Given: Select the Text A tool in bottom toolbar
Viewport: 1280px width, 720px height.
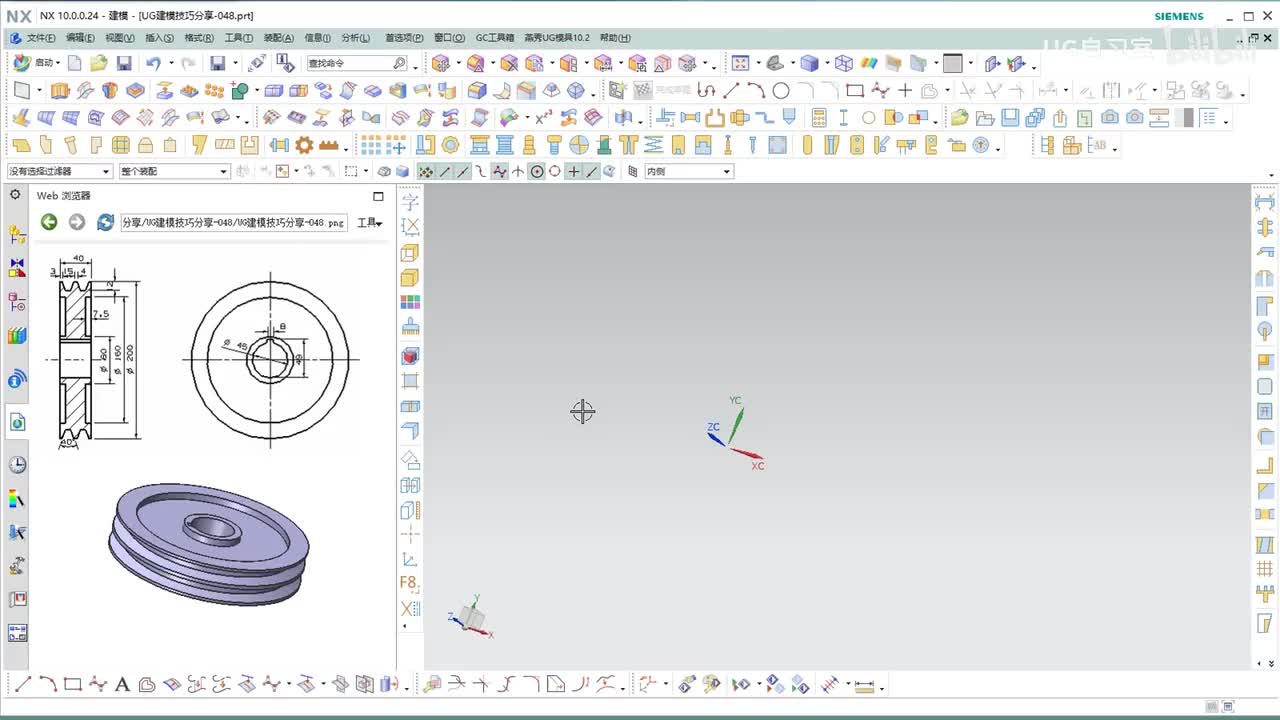Looking at the screenshot, I should point(122,685).
